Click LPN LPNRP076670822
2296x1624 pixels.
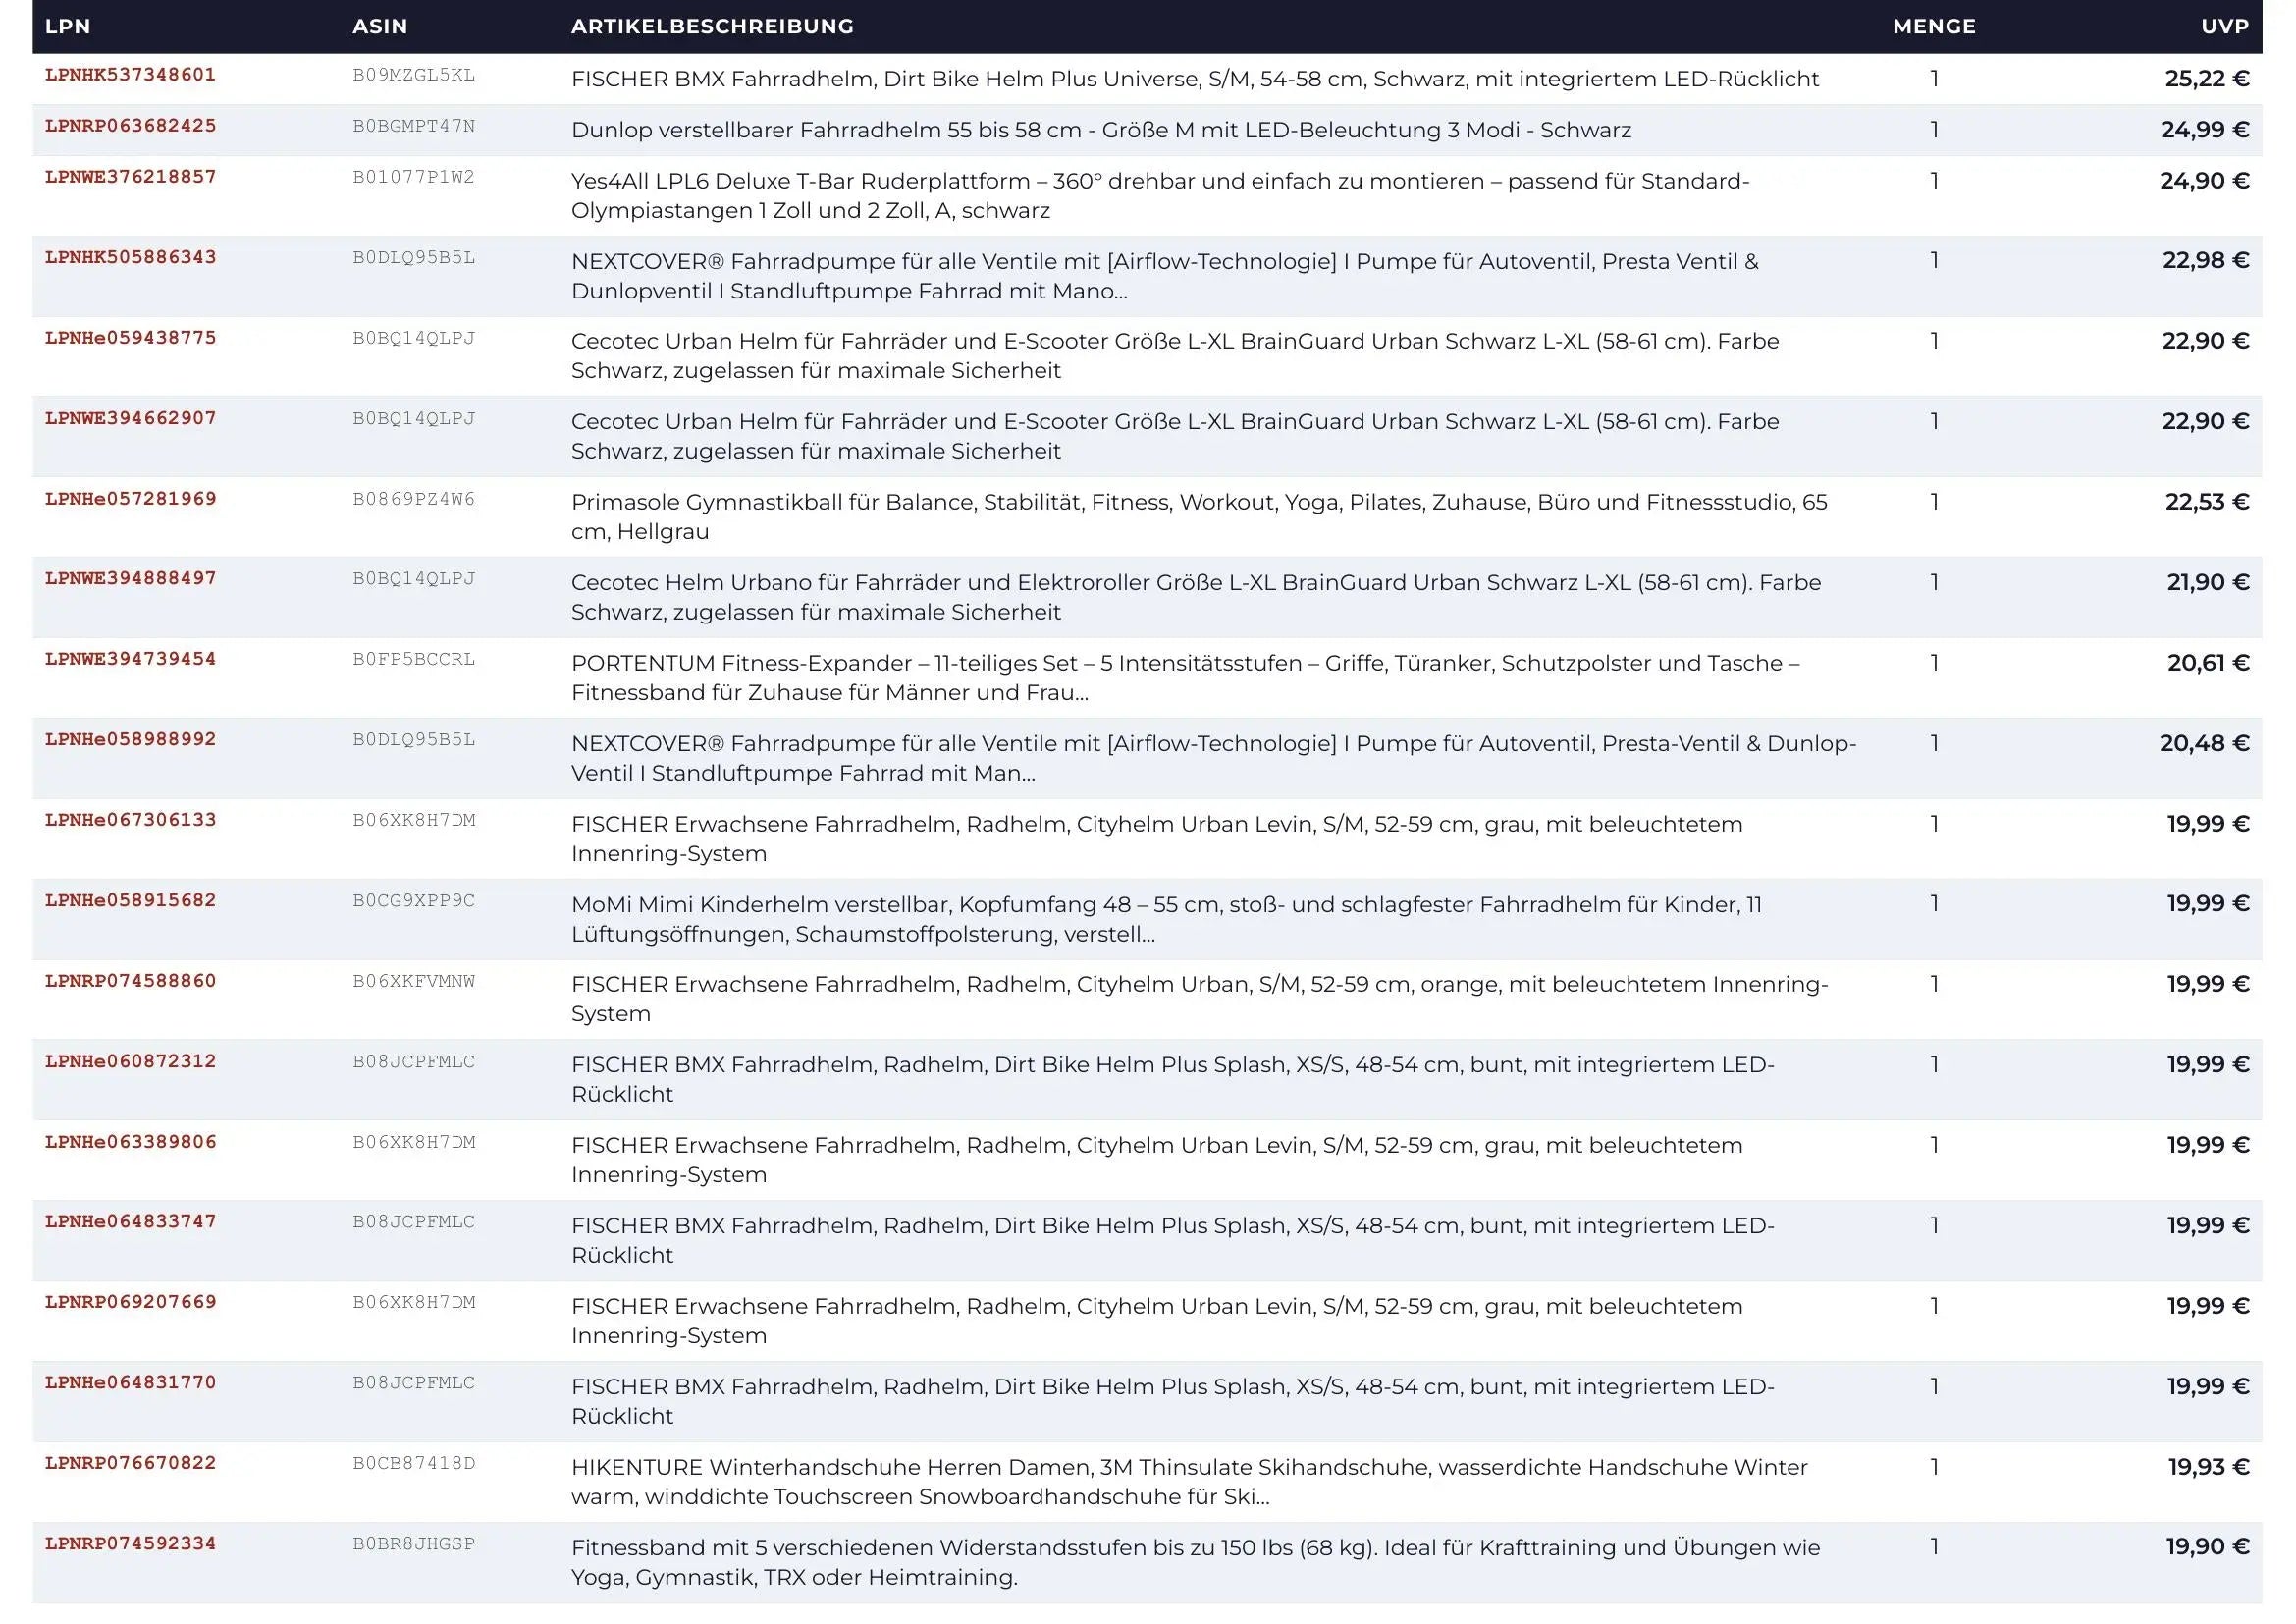coord(130,1463)
